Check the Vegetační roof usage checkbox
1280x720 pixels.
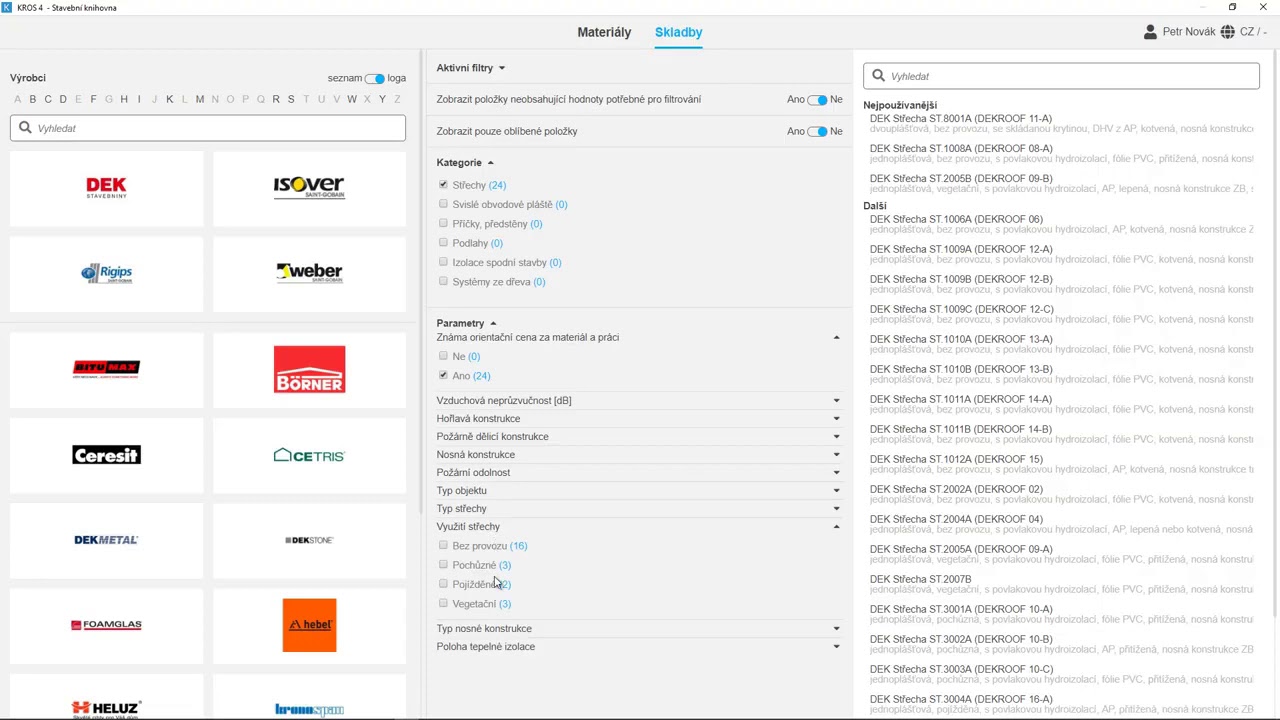click(x=443, y=604)
